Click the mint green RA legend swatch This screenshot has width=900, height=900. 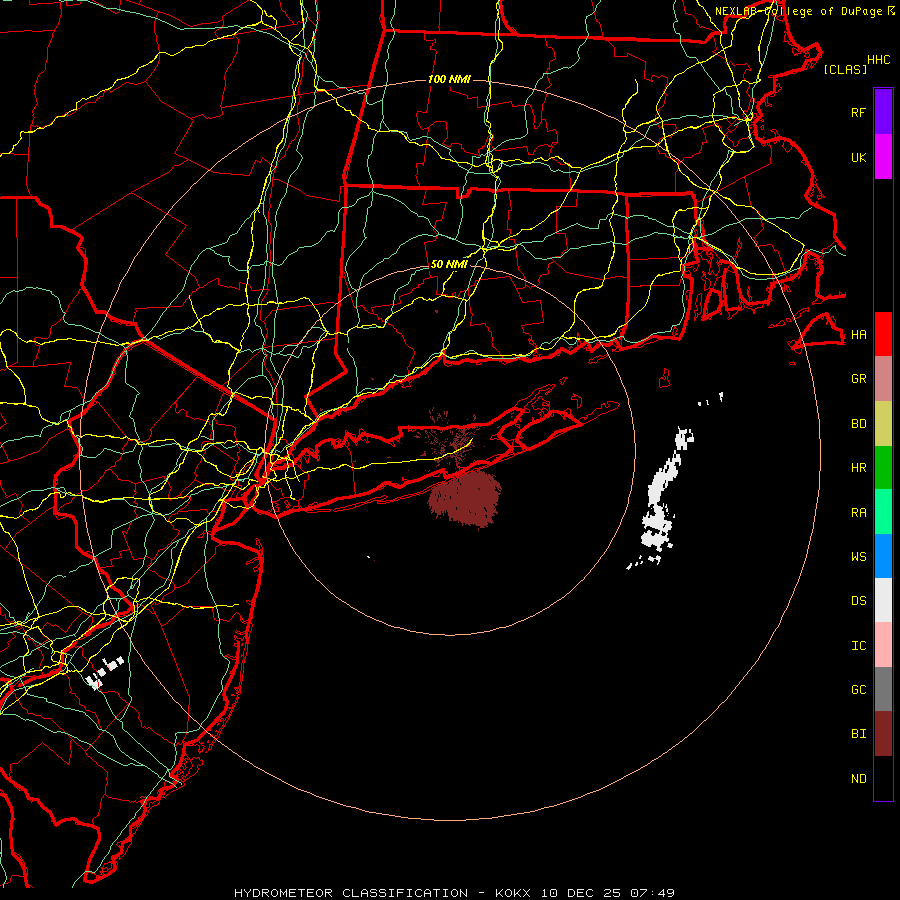click(883, 512)
